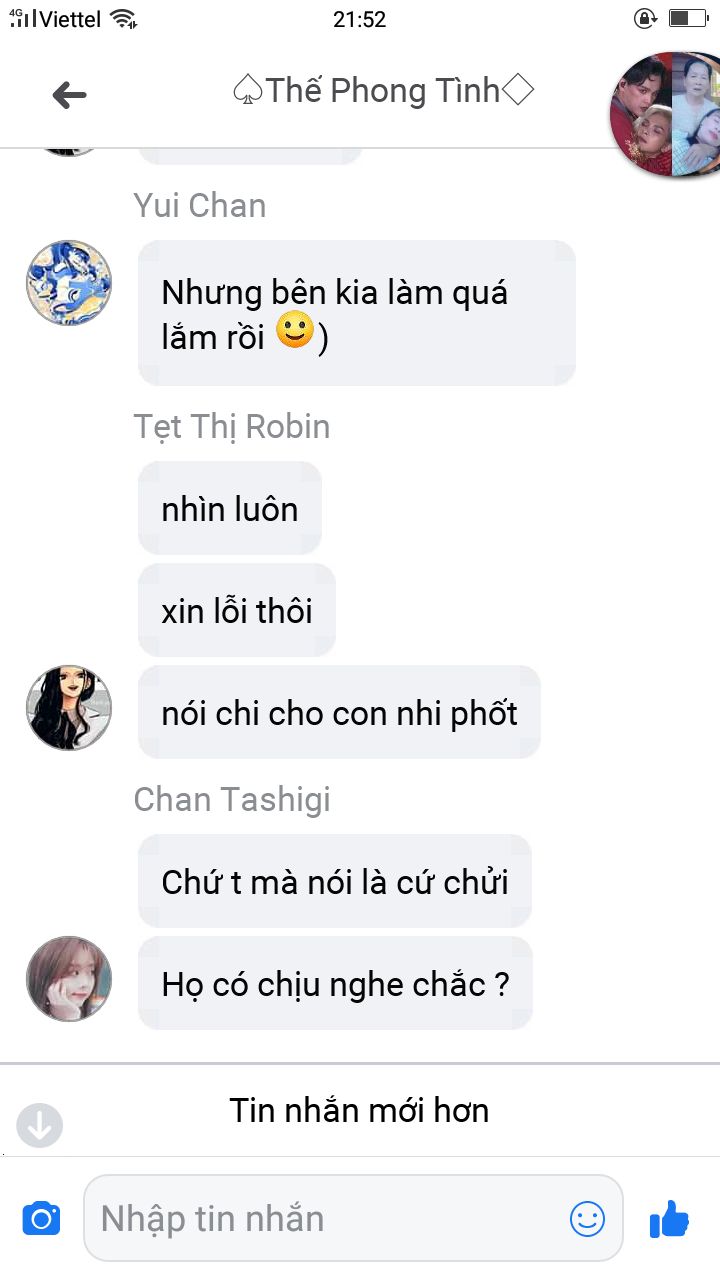Open the 'Thế Phong Tình' group title
720x1280 pixels.
click(x=383, y=91)
